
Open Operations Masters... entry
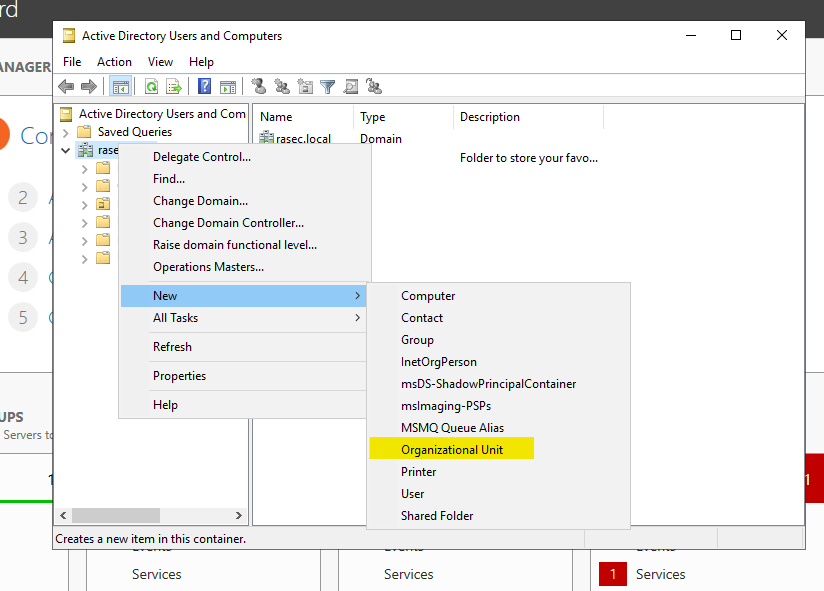click(245, 267)
